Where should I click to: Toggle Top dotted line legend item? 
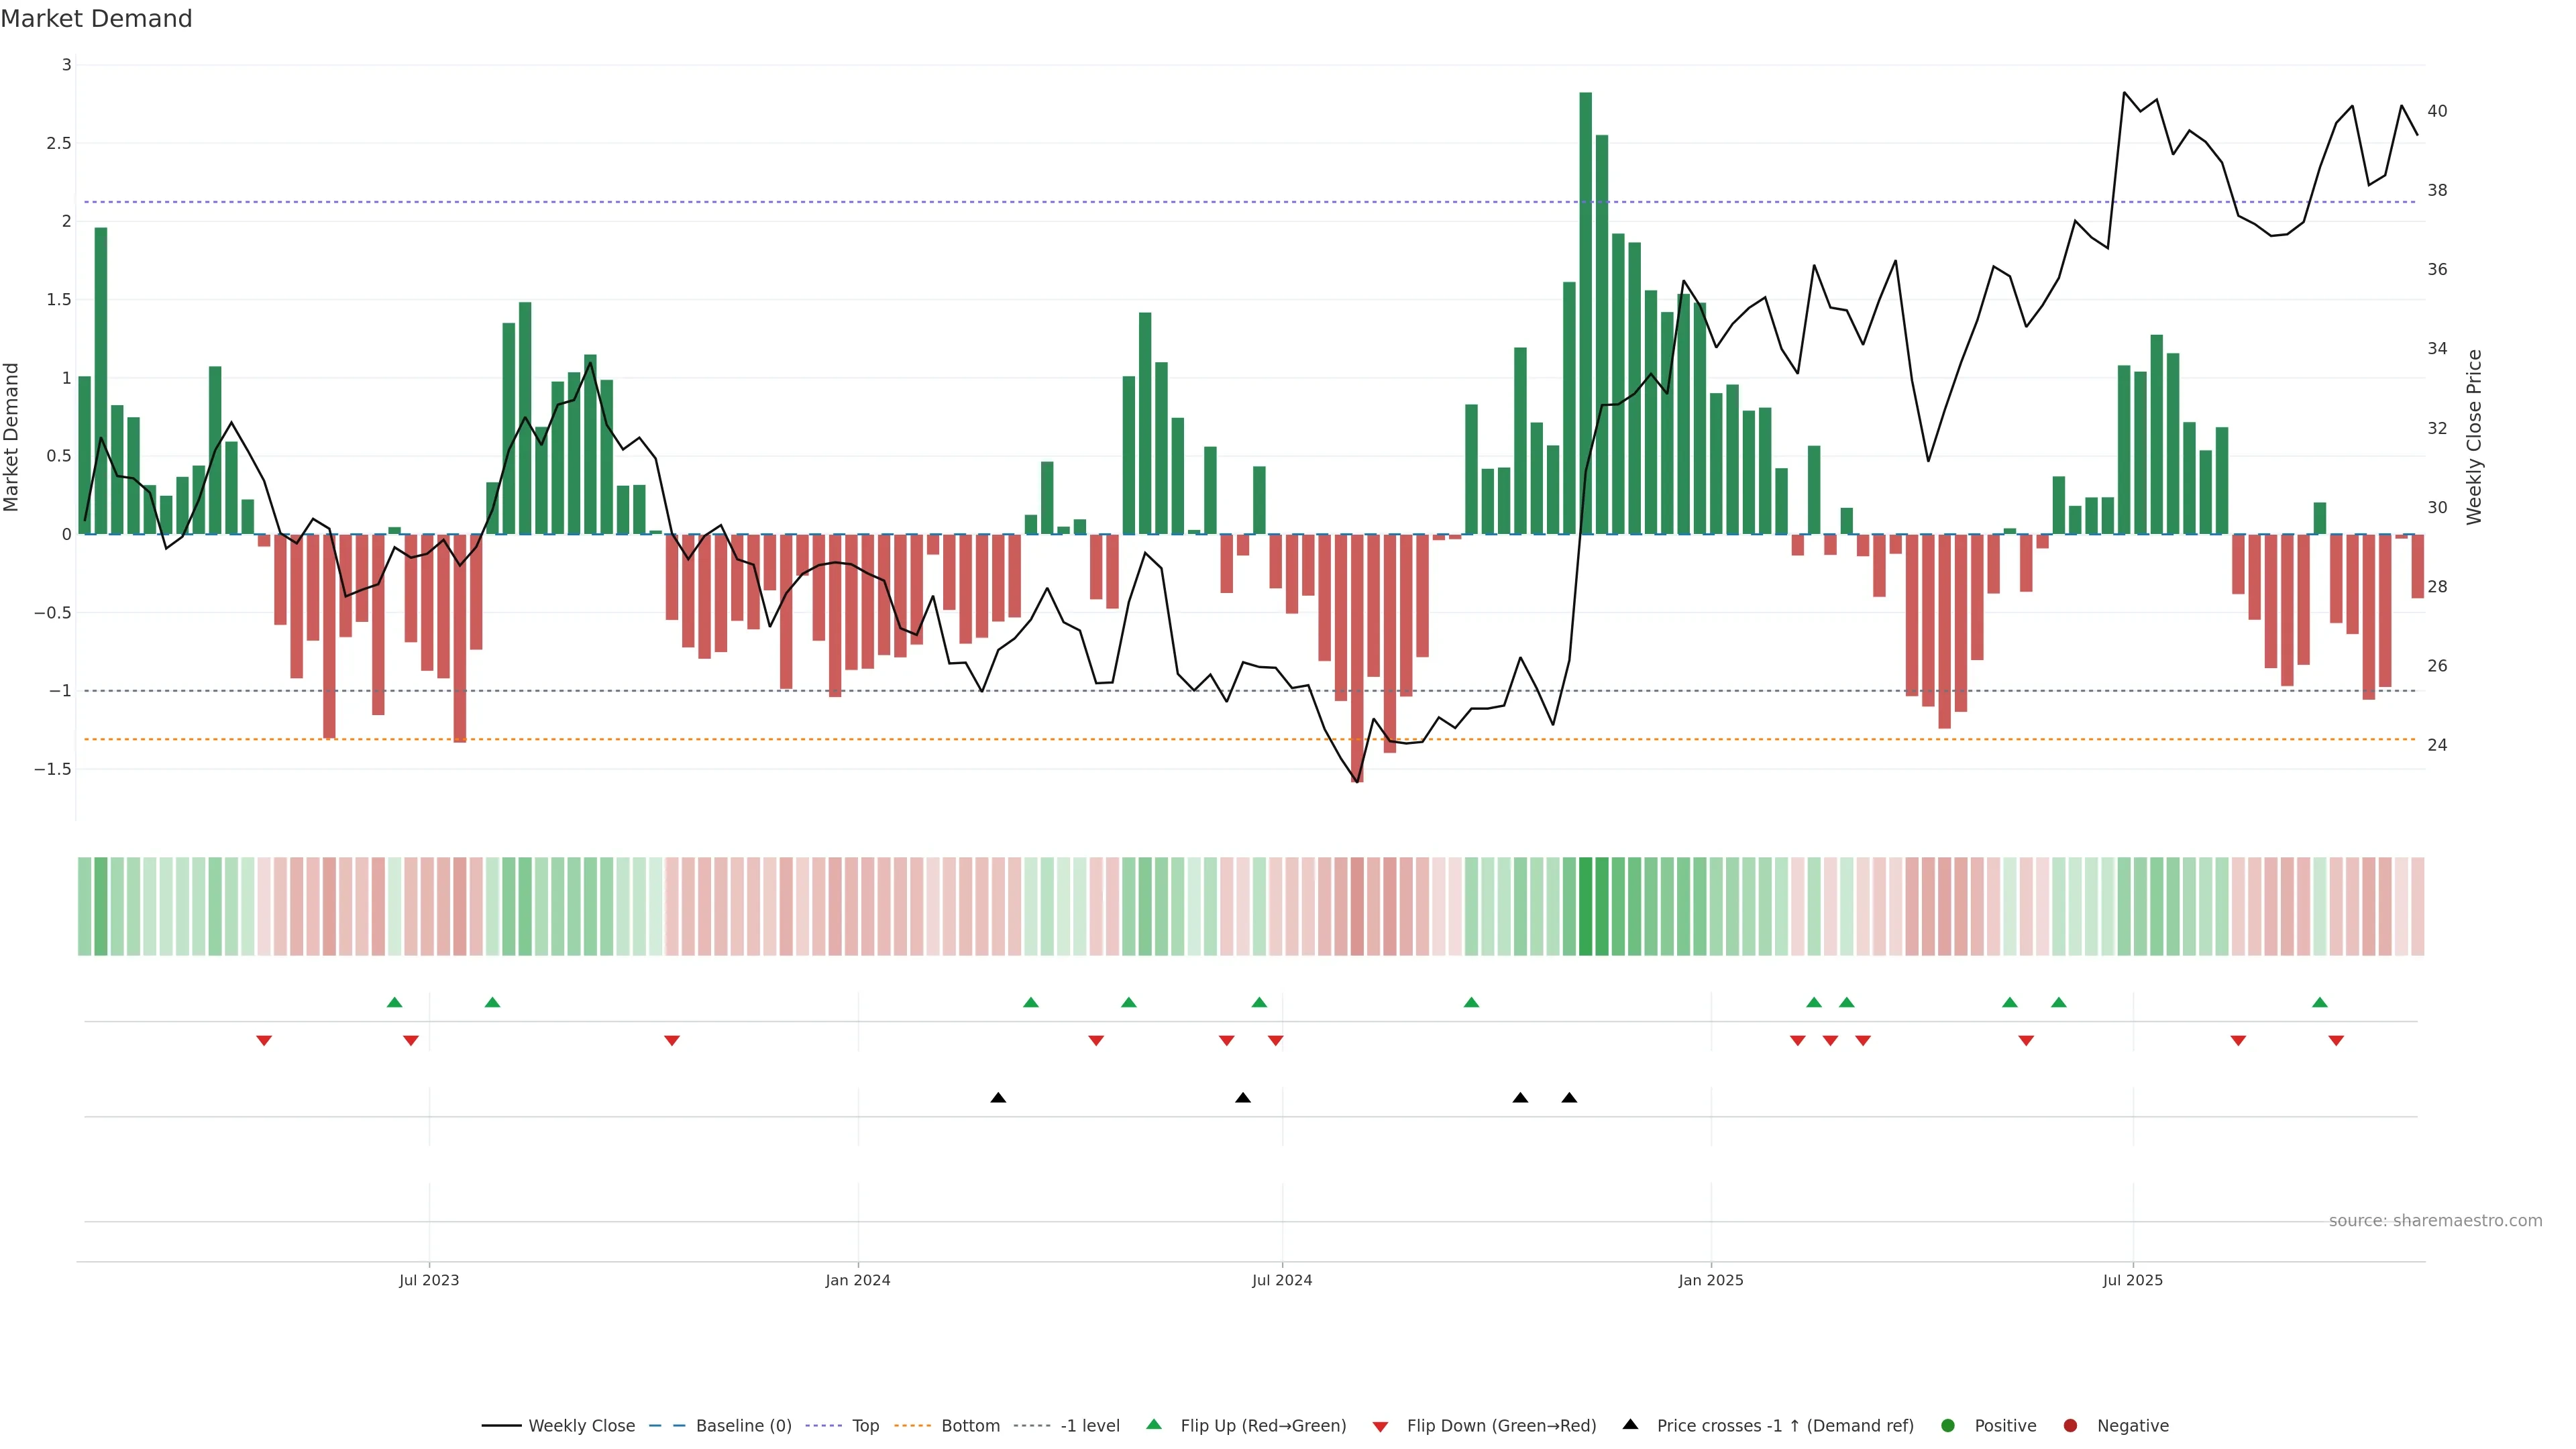coord(865,1425)
